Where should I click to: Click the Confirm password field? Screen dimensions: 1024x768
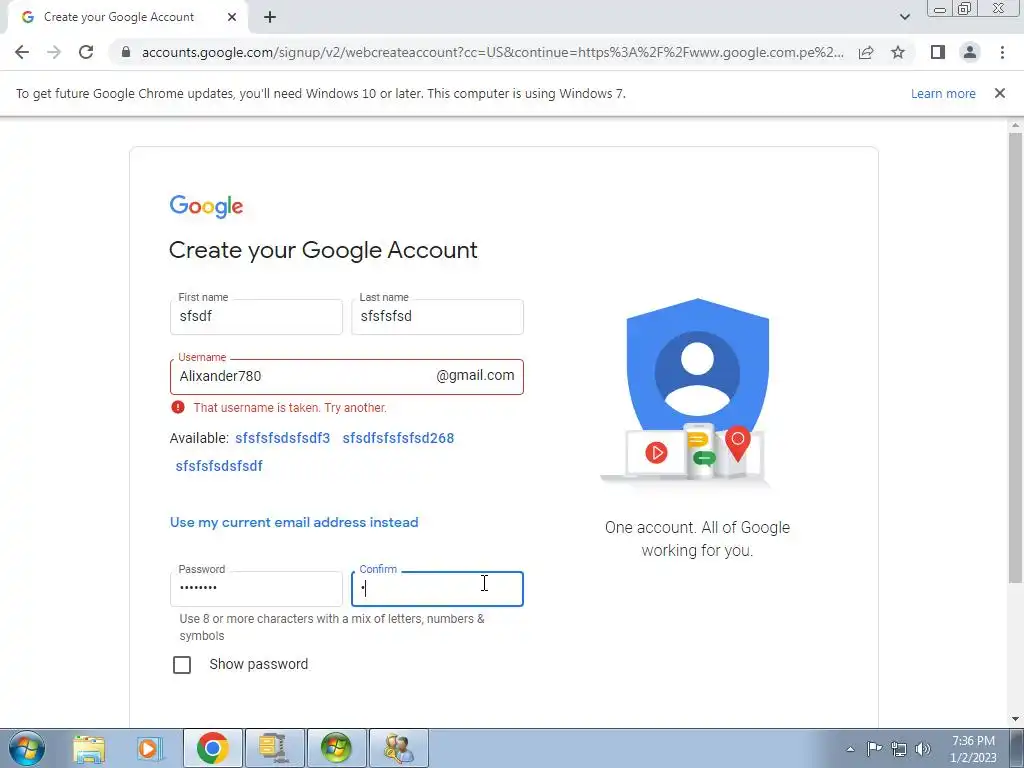(437, 588)
